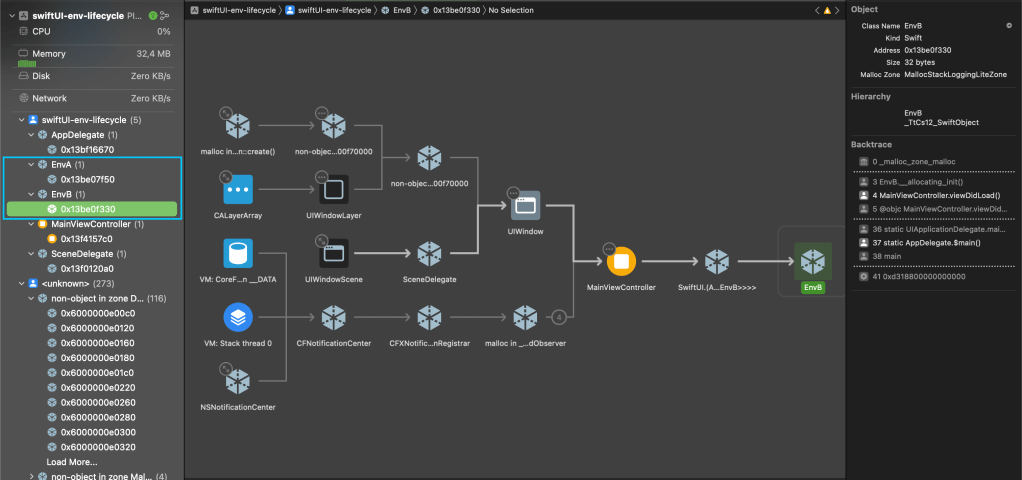
Task: Select the MainViewController orange node
Action: pos(621,262)
